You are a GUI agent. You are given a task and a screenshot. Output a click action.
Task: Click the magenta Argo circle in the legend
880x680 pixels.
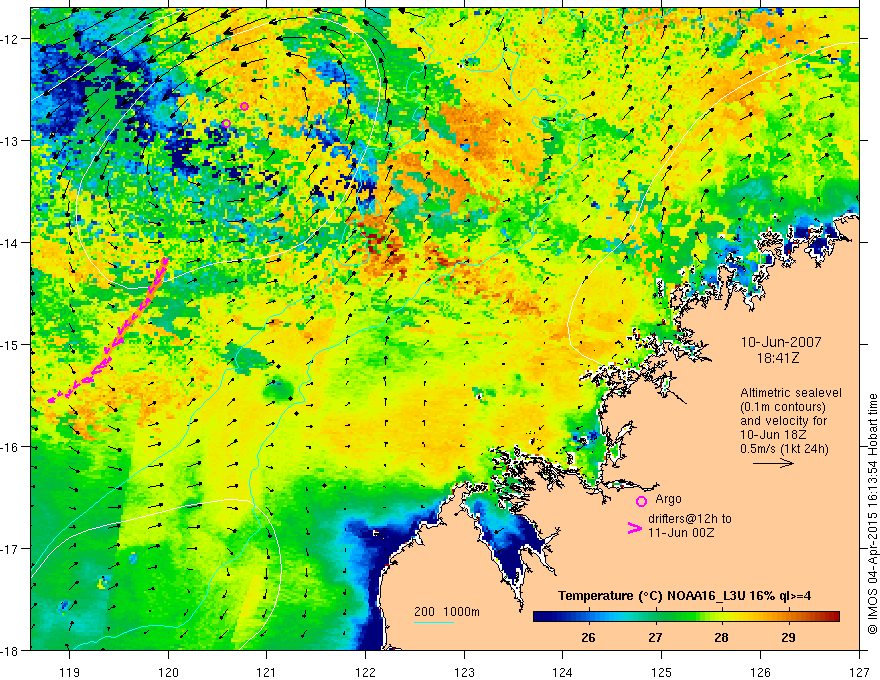pos(641,501)
